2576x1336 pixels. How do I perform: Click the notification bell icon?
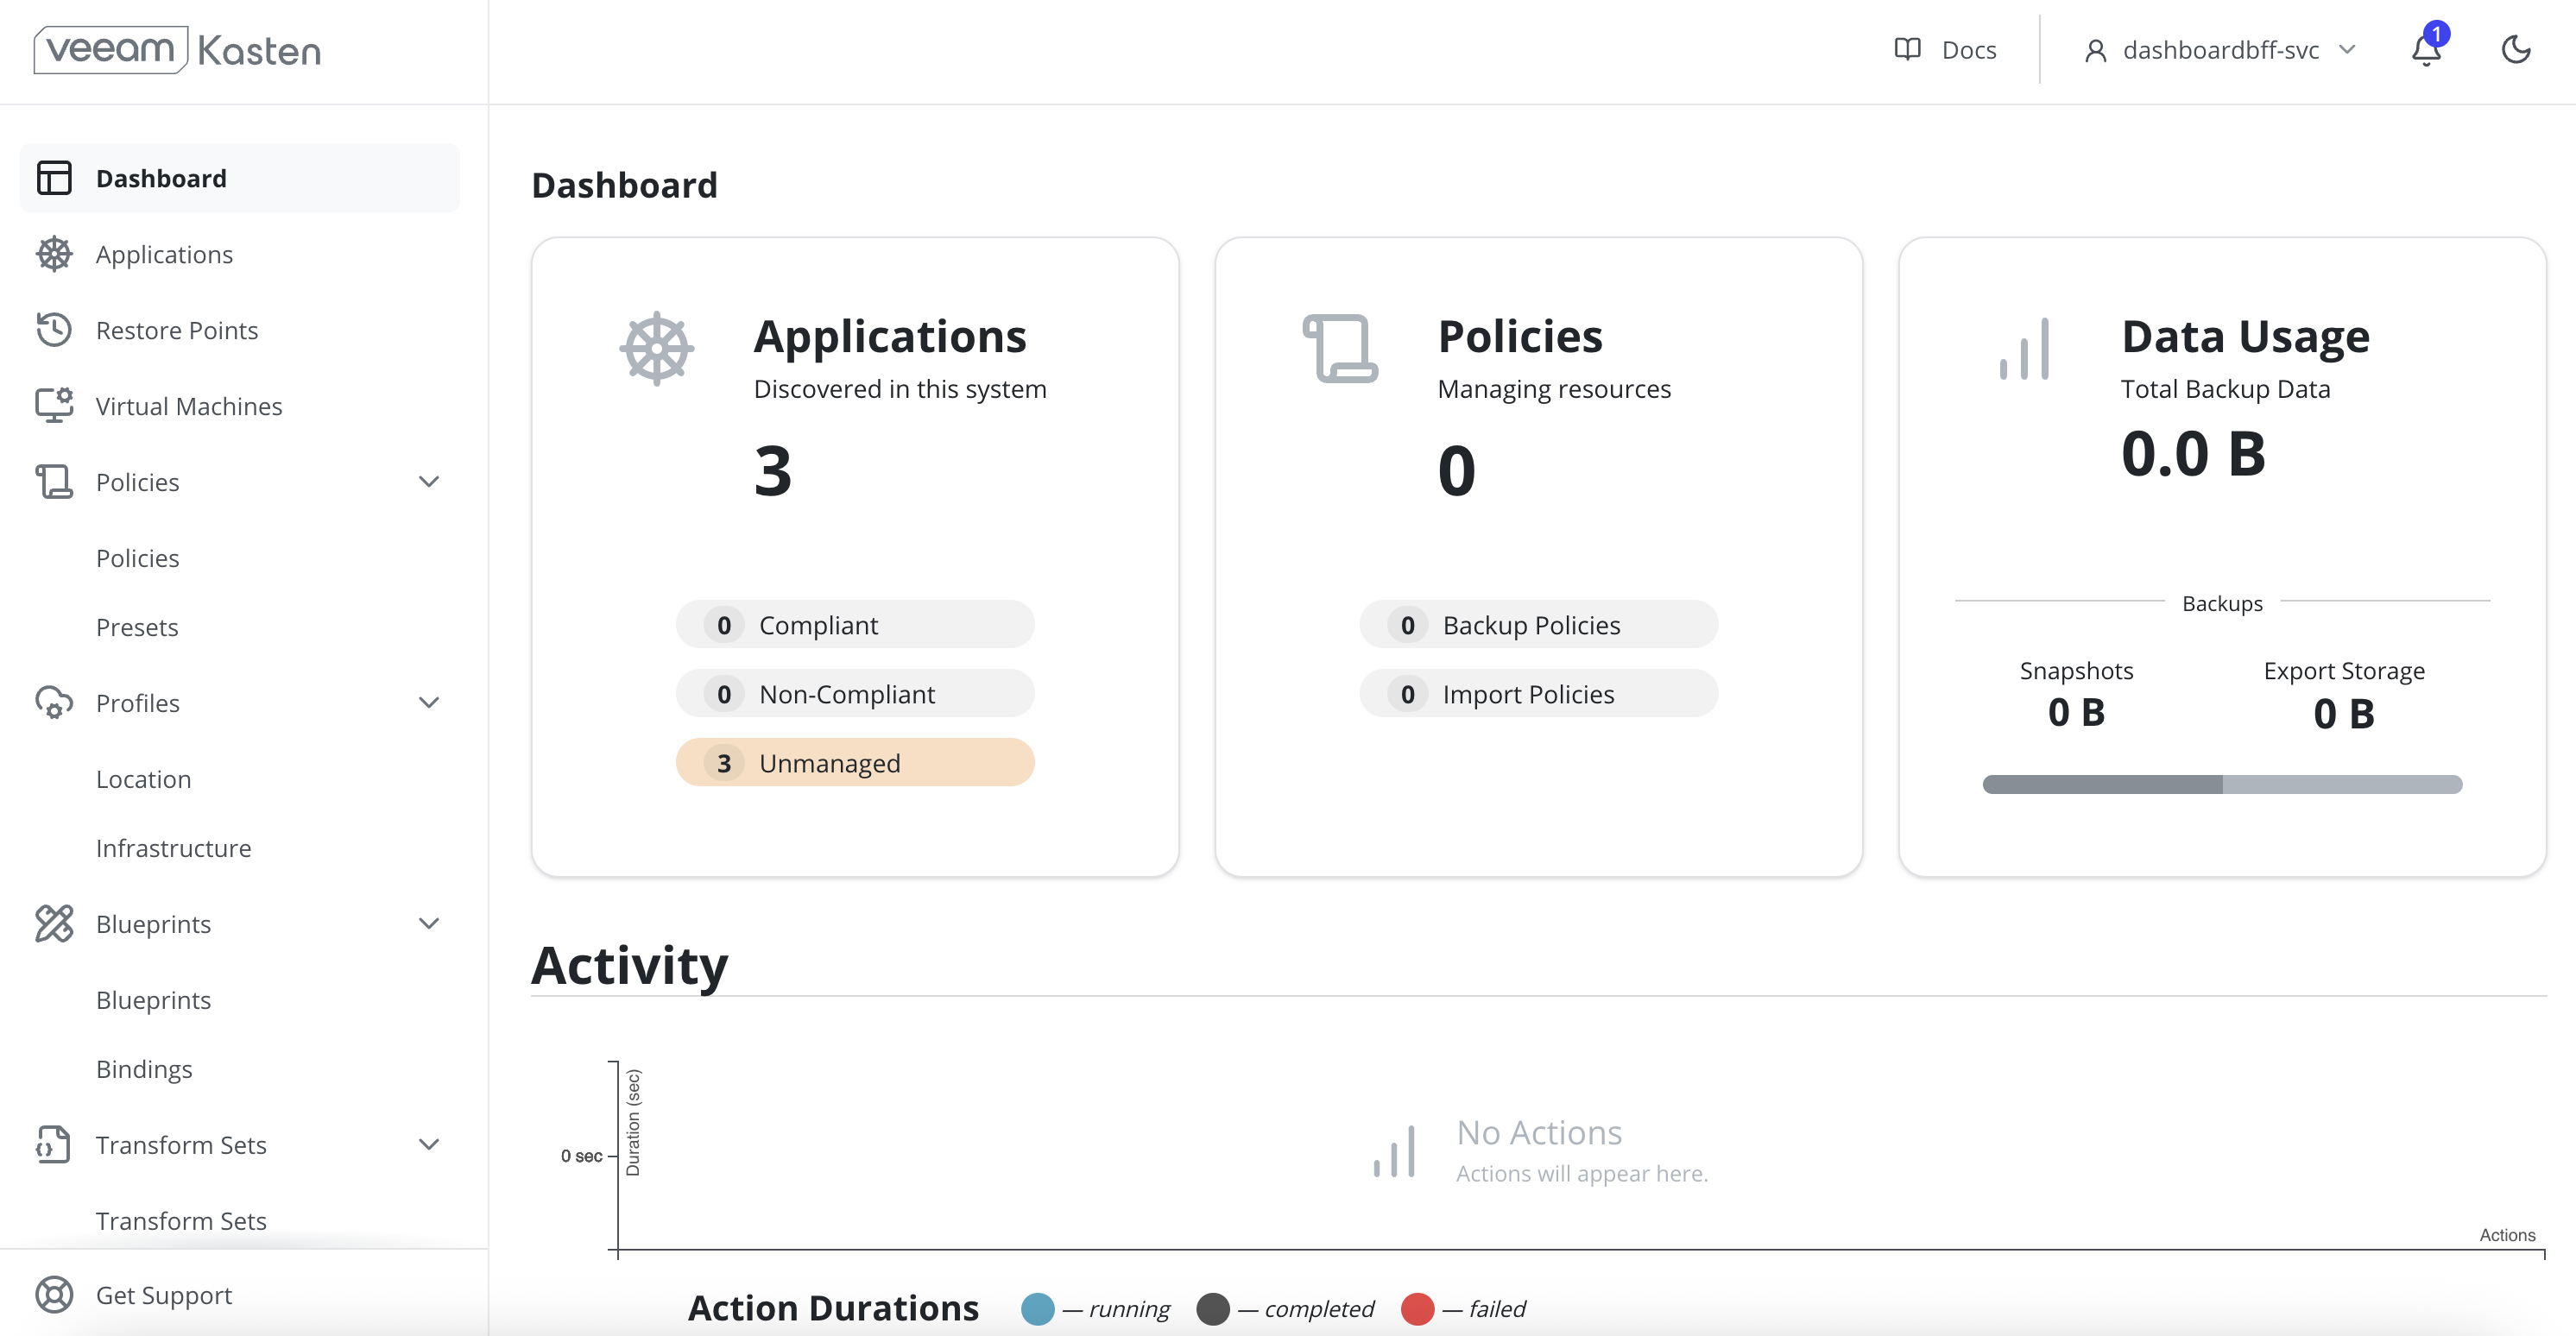click(x=2425, y=50)
